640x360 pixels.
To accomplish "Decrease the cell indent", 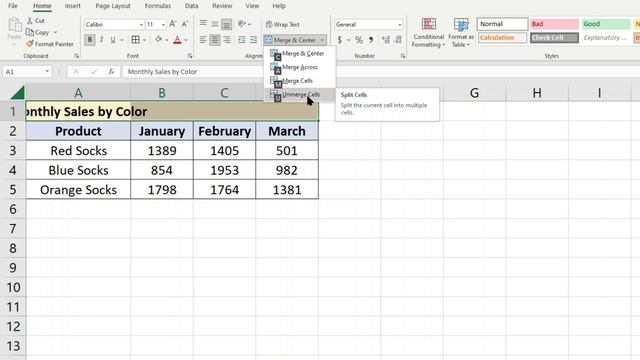I will pyautogui.click(x=241, y=40).
